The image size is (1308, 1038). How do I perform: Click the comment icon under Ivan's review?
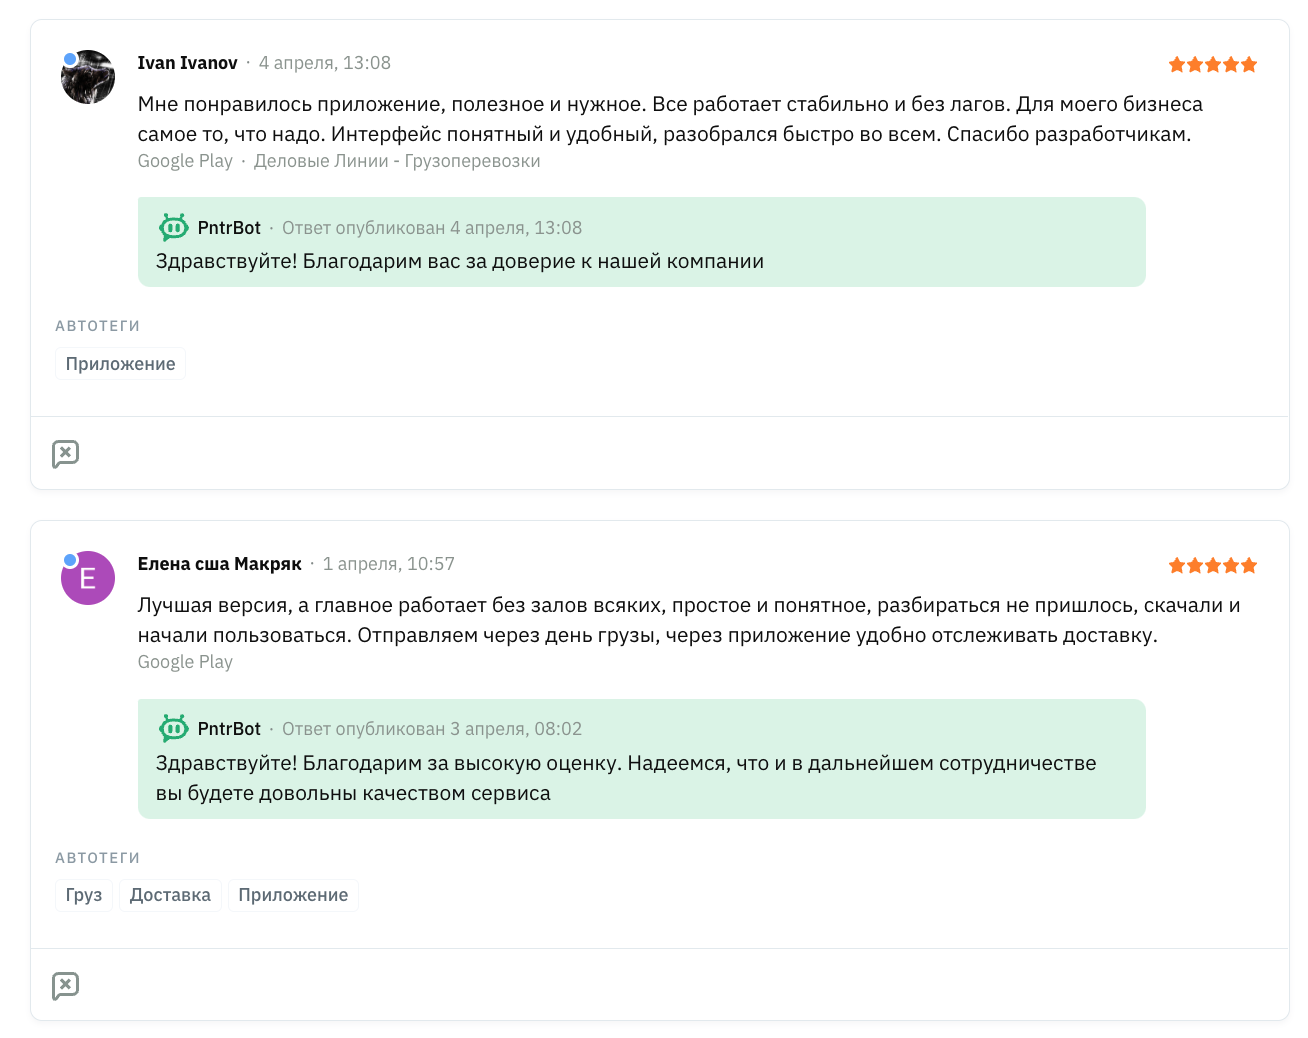[x=65, y=454]
